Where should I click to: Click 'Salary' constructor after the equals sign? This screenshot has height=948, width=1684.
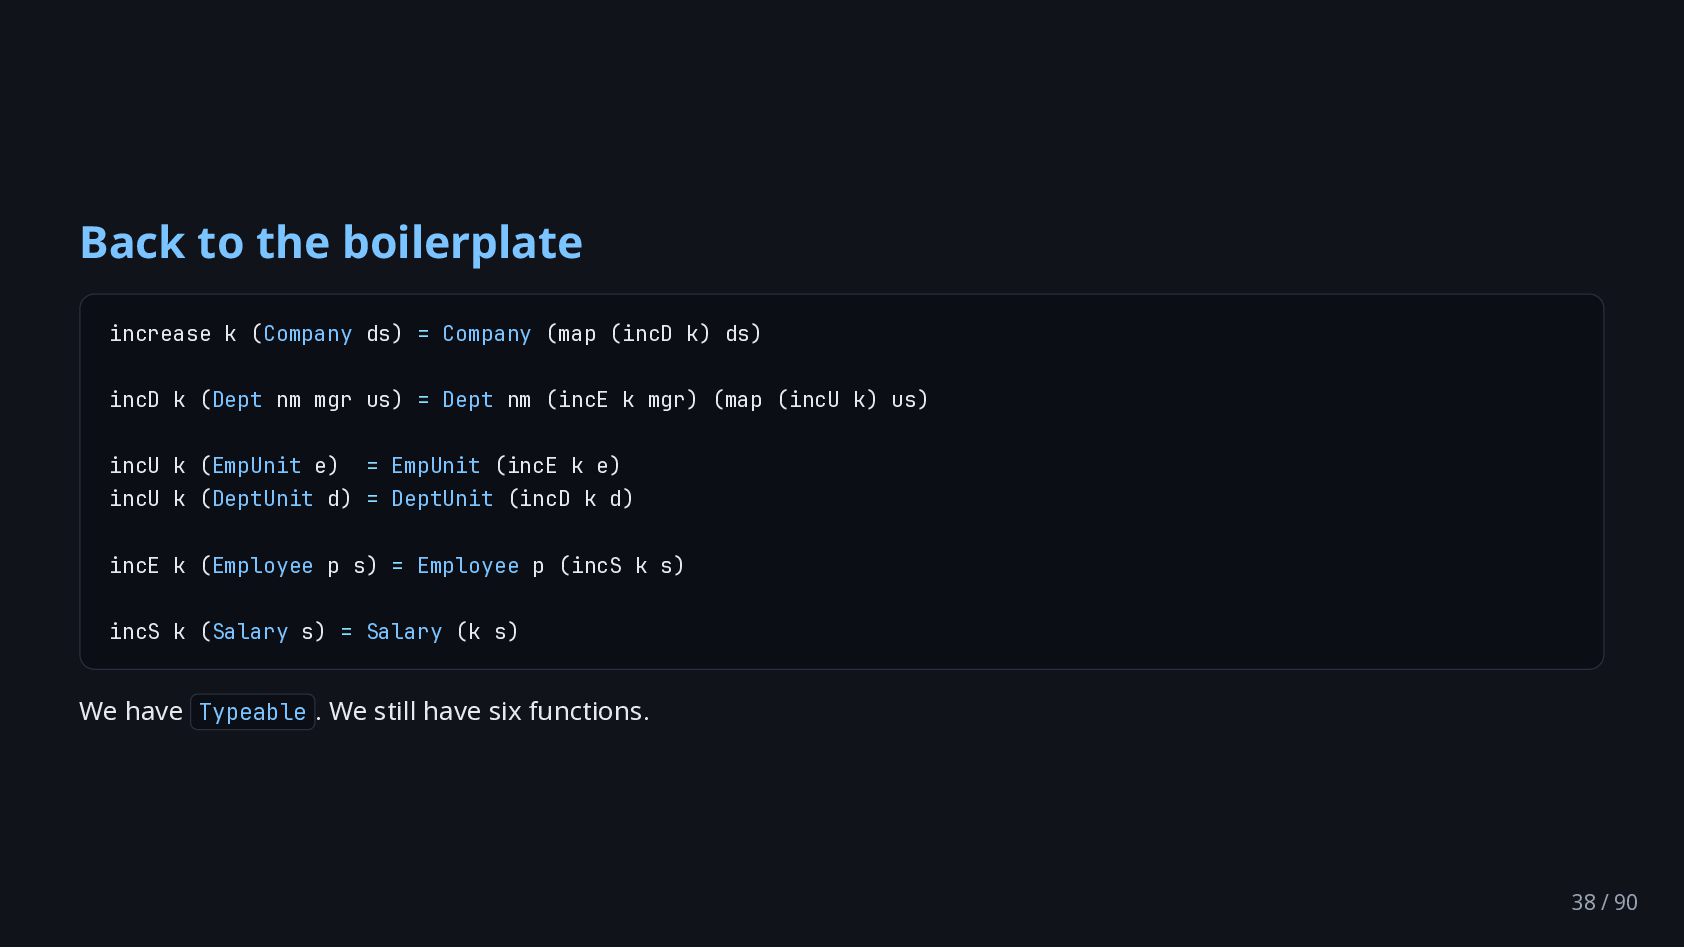[x=404, y=632]
